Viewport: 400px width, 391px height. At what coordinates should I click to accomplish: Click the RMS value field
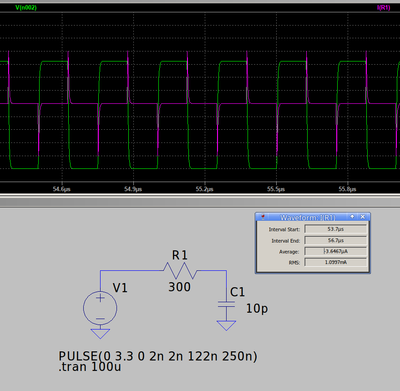[x=335, y=262]
